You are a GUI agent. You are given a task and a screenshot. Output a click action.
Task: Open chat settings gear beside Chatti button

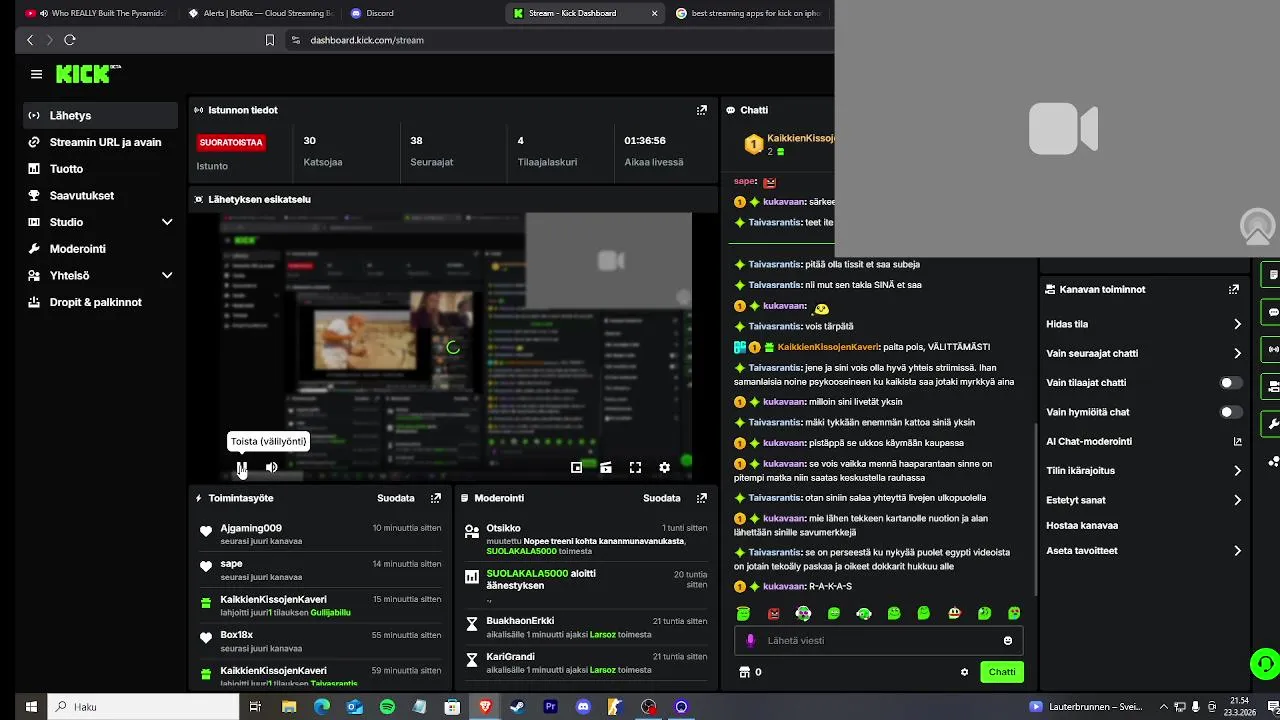964,672
